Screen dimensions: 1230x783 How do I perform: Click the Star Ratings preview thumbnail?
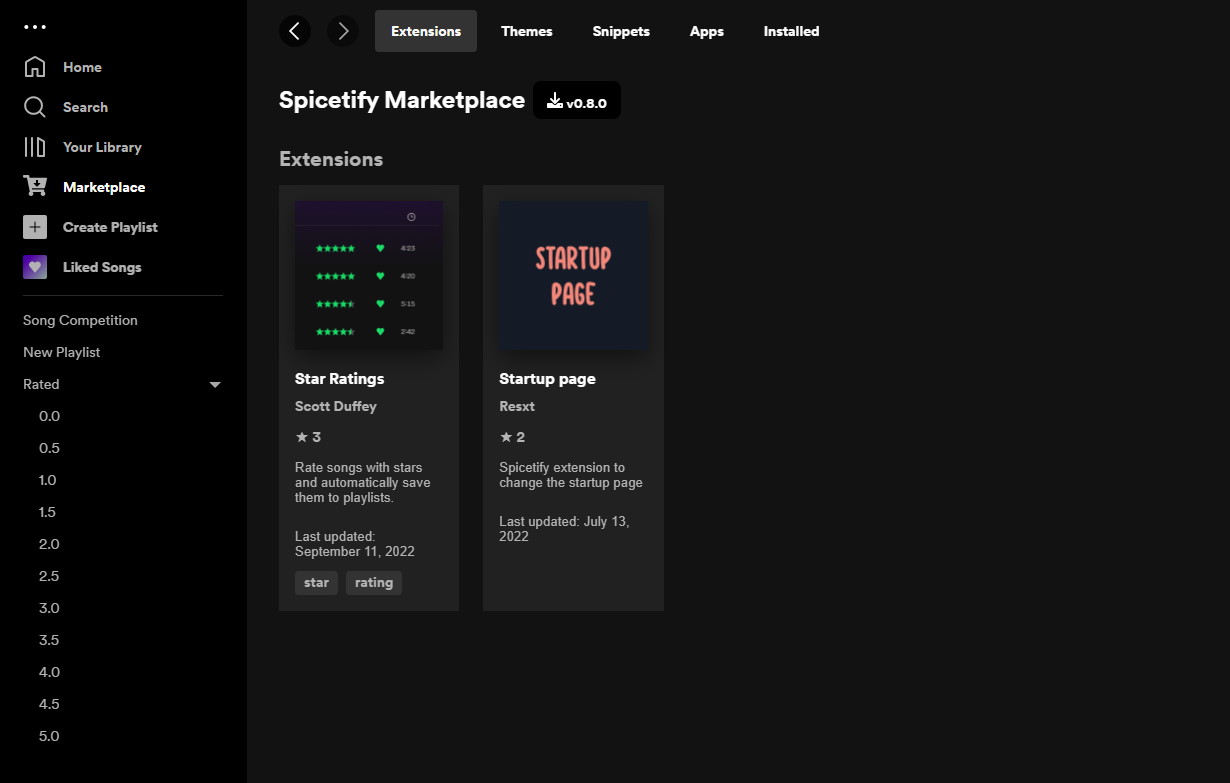369,275
